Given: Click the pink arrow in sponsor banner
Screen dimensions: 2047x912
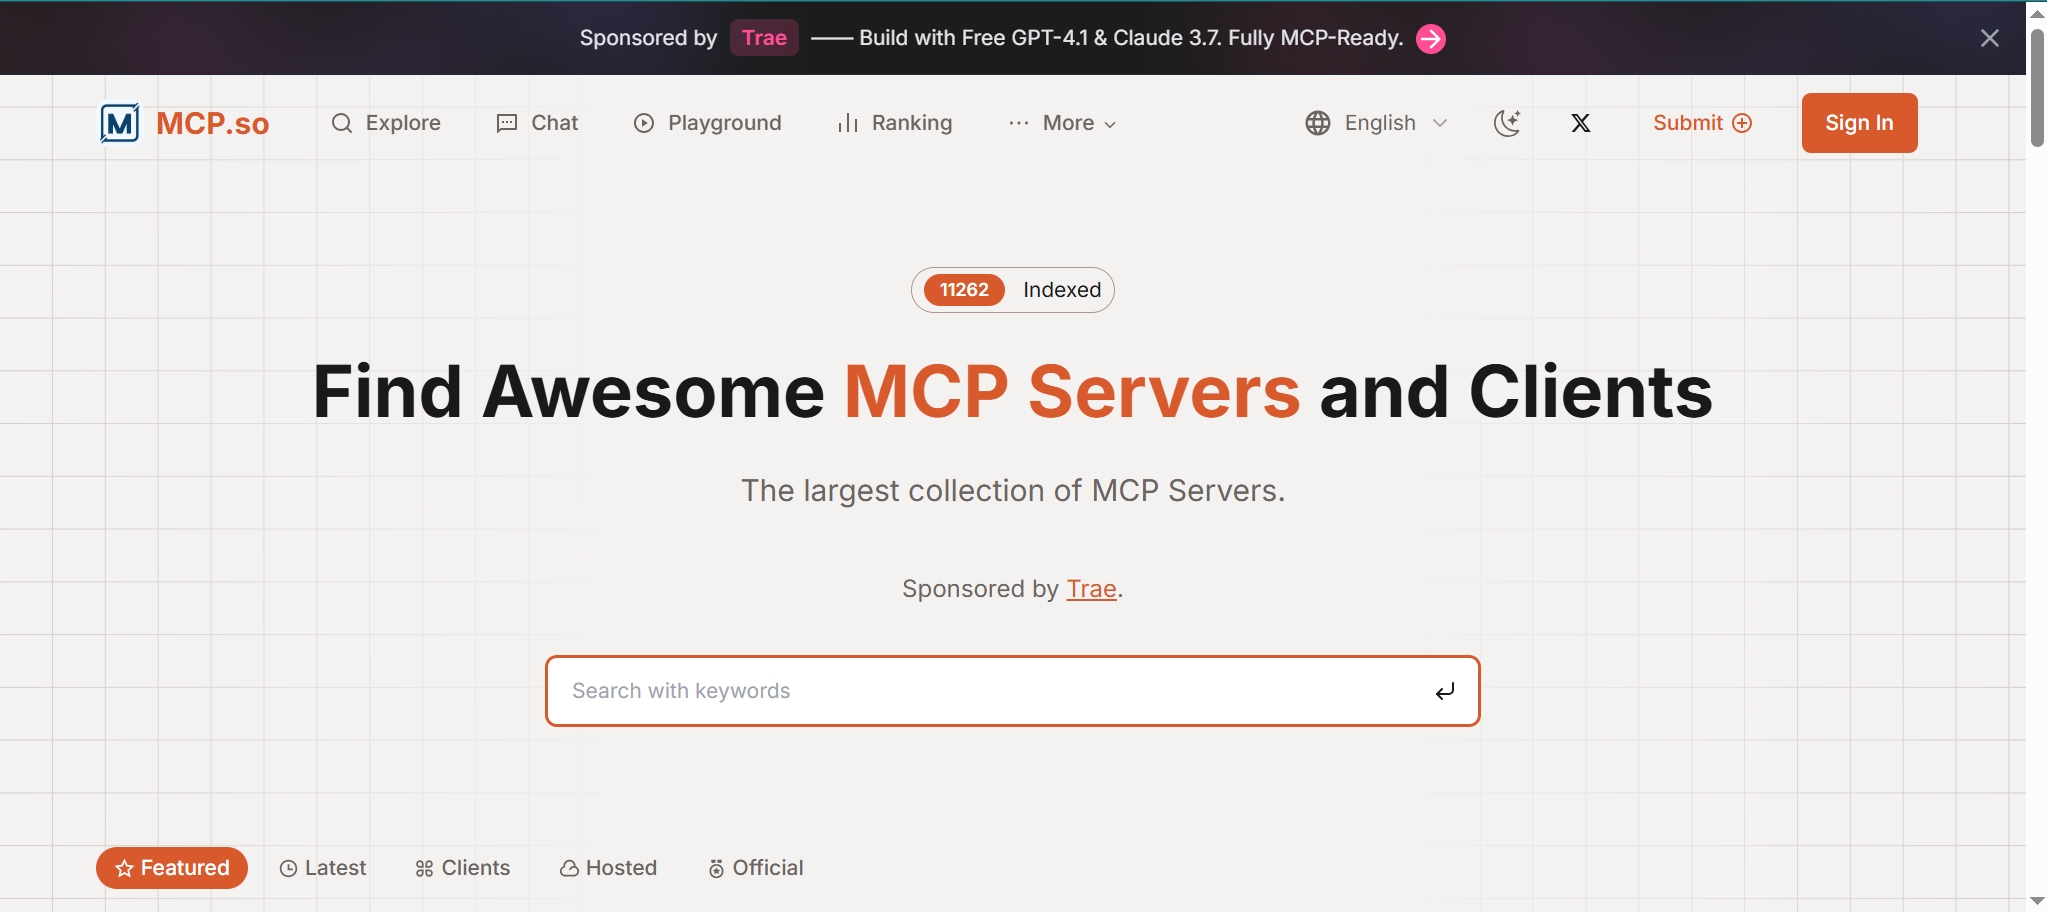Looking at the screenshot, I should point(1431,39).
